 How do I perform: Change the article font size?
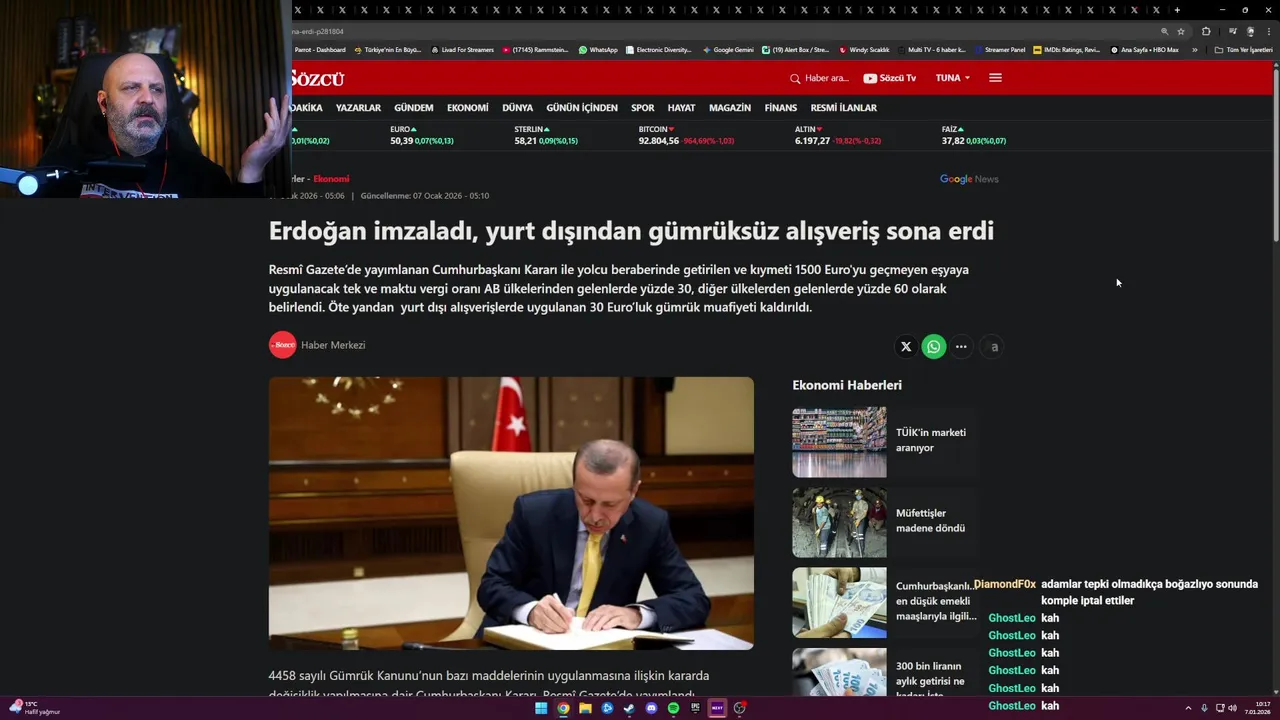click(x=993, y=347)
